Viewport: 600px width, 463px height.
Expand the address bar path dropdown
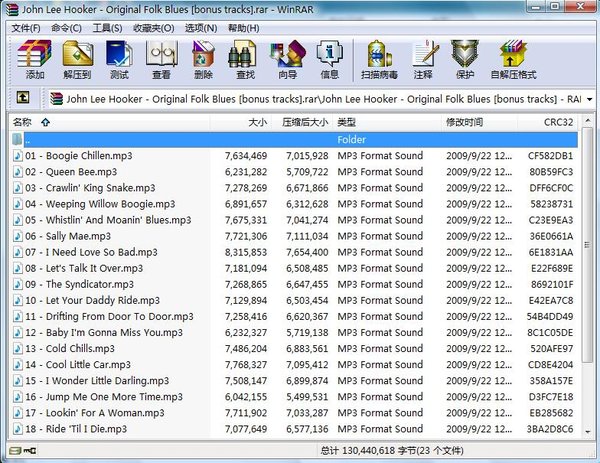590,99
